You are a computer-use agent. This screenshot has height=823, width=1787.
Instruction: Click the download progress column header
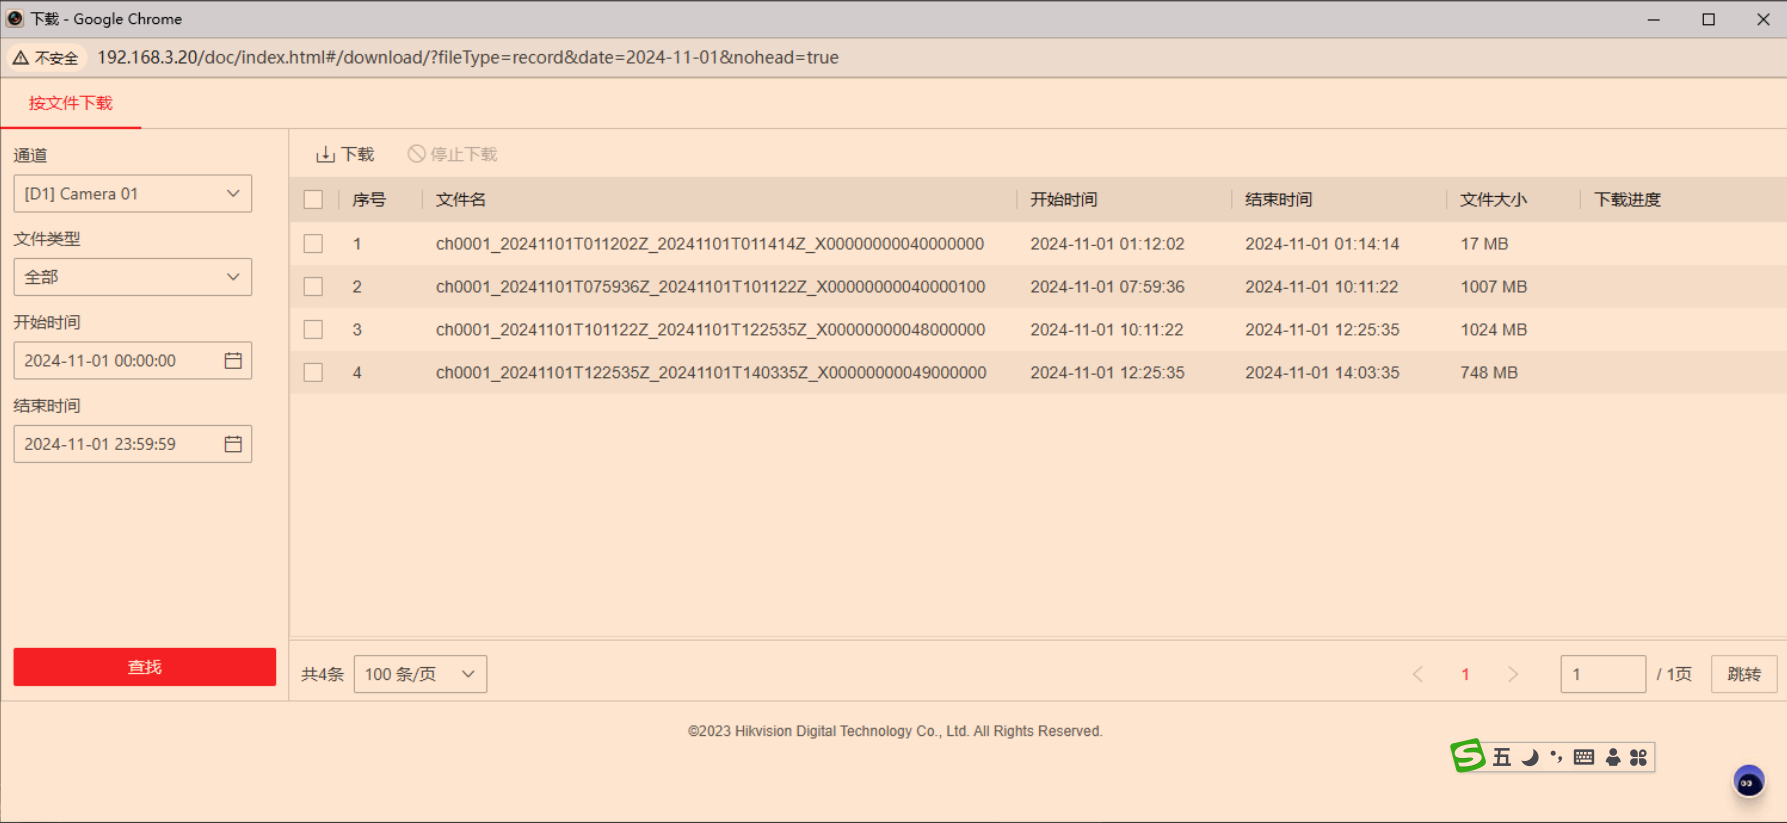tap(1628, 200)
